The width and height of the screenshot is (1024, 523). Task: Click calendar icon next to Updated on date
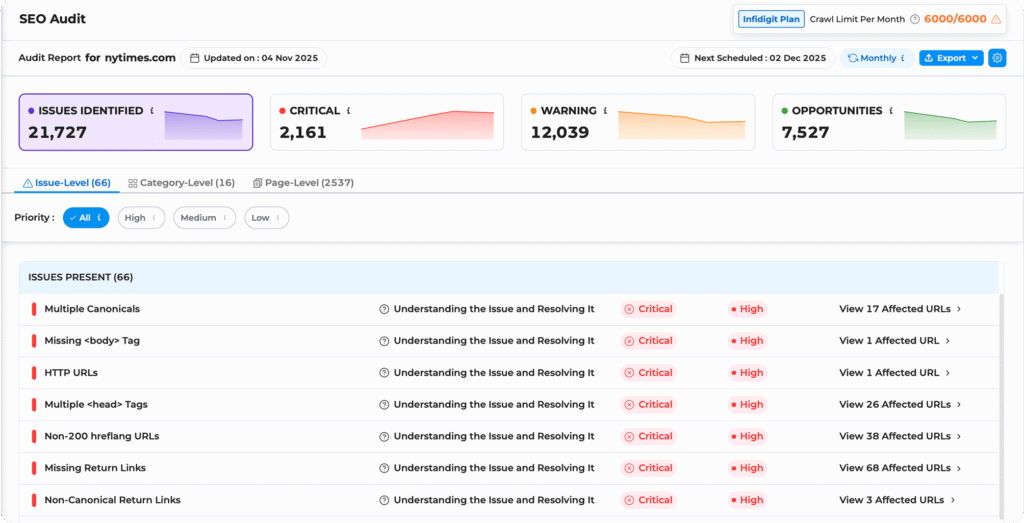[195, 58]
